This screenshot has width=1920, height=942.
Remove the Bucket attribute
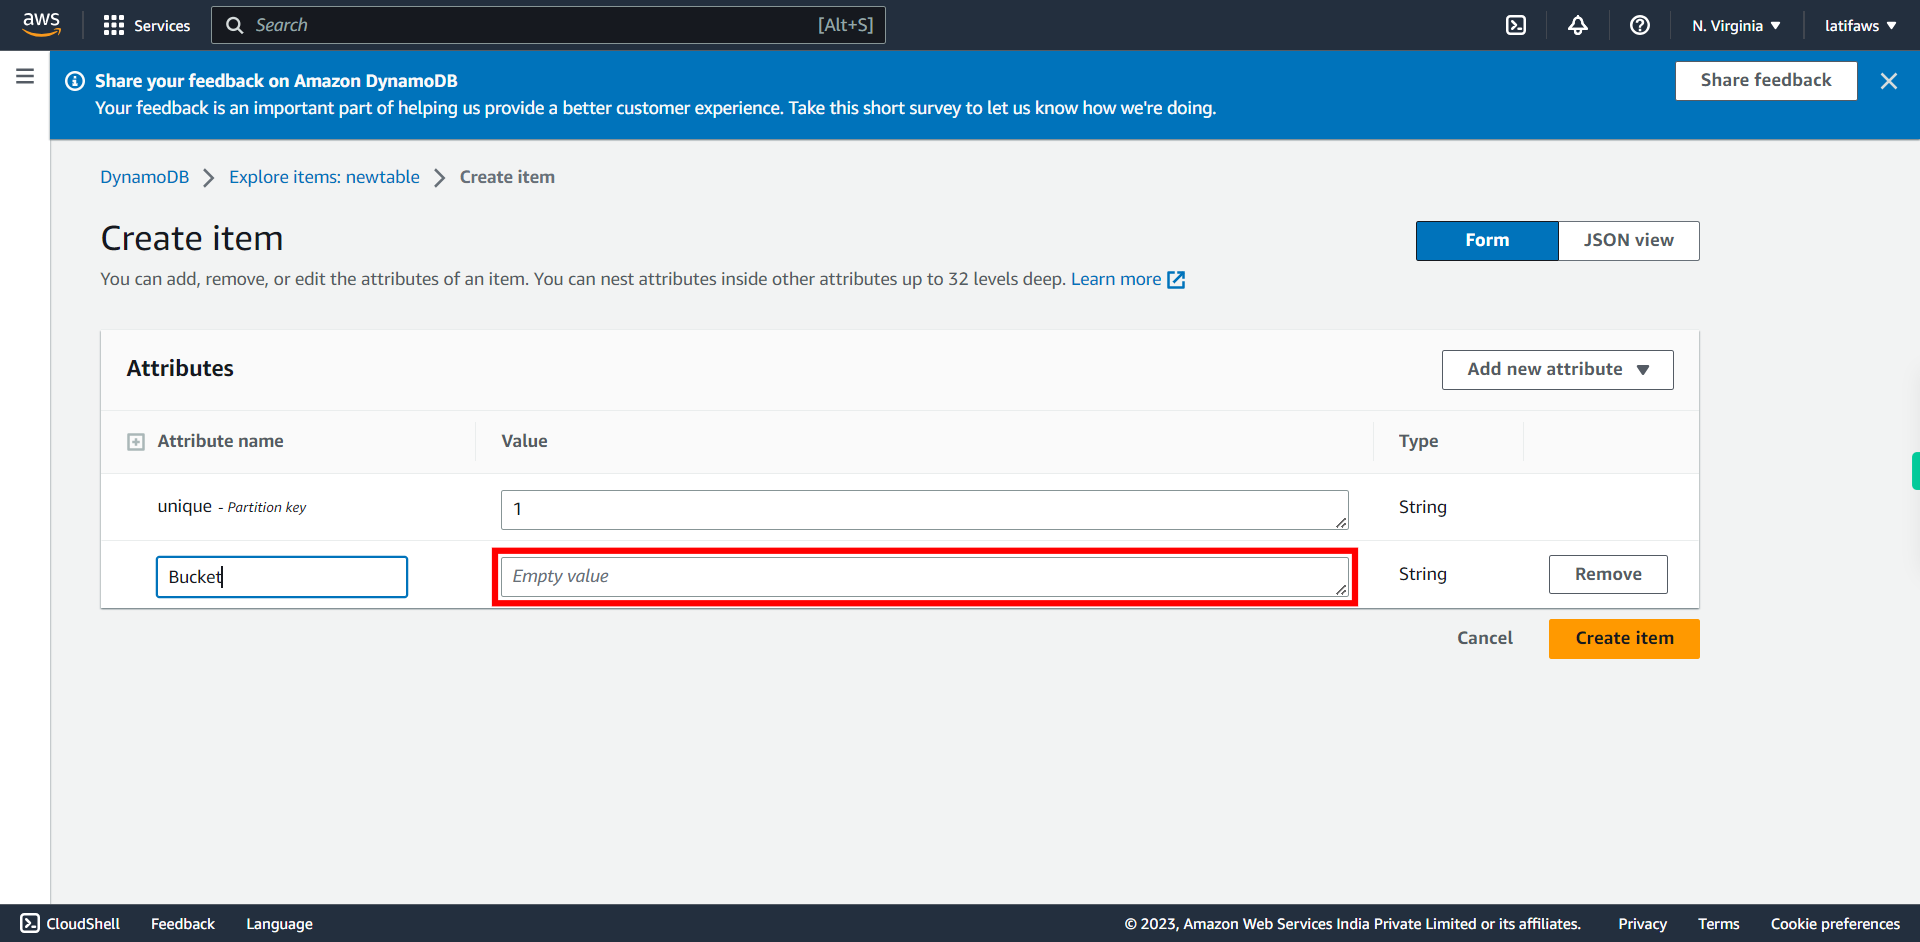pos(1608,574)
